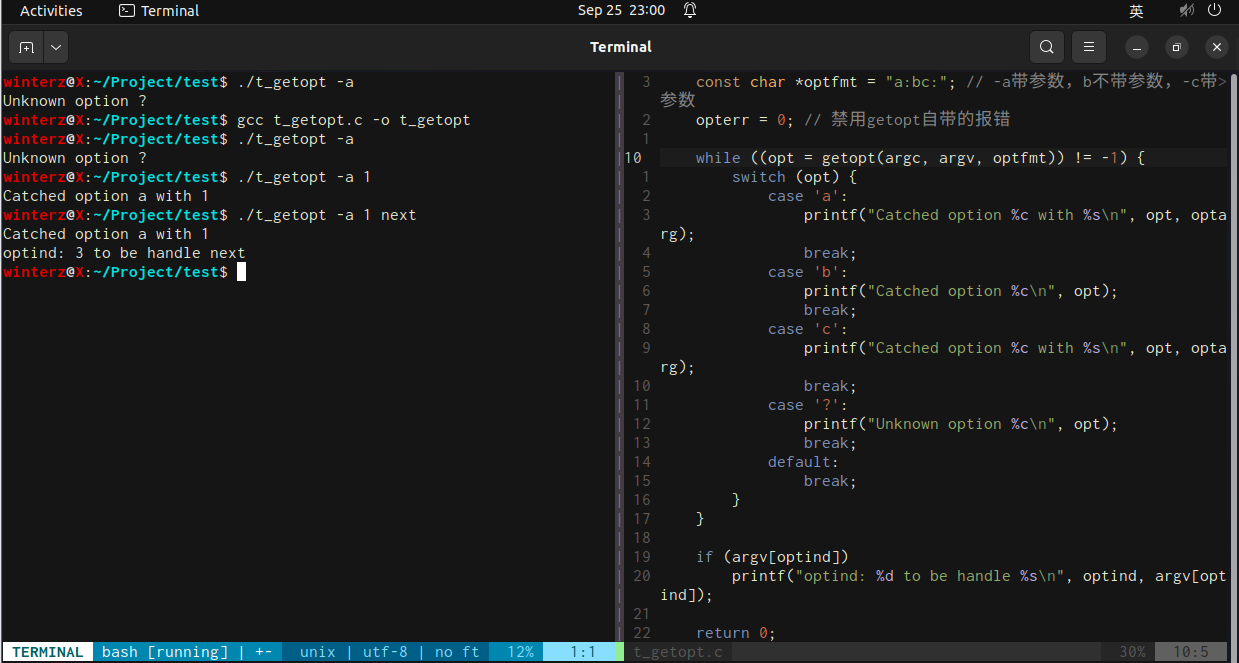The height and width of the screenshot is (663, 1239).
Task: Click the TERMINAL mode indicator in statusline
Action: 48,652
